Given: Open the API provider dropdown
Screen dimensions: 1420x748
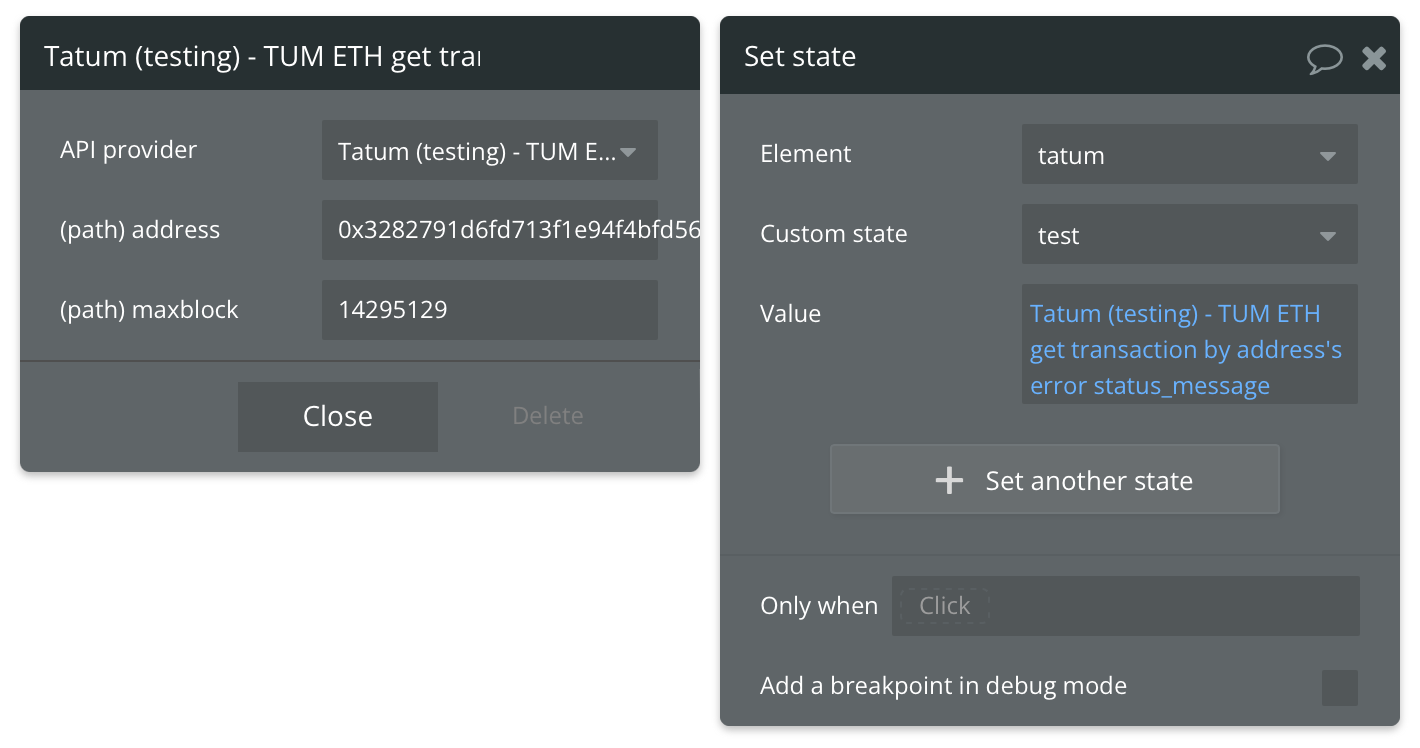Looking at the screenshot, I should point(489,151).
